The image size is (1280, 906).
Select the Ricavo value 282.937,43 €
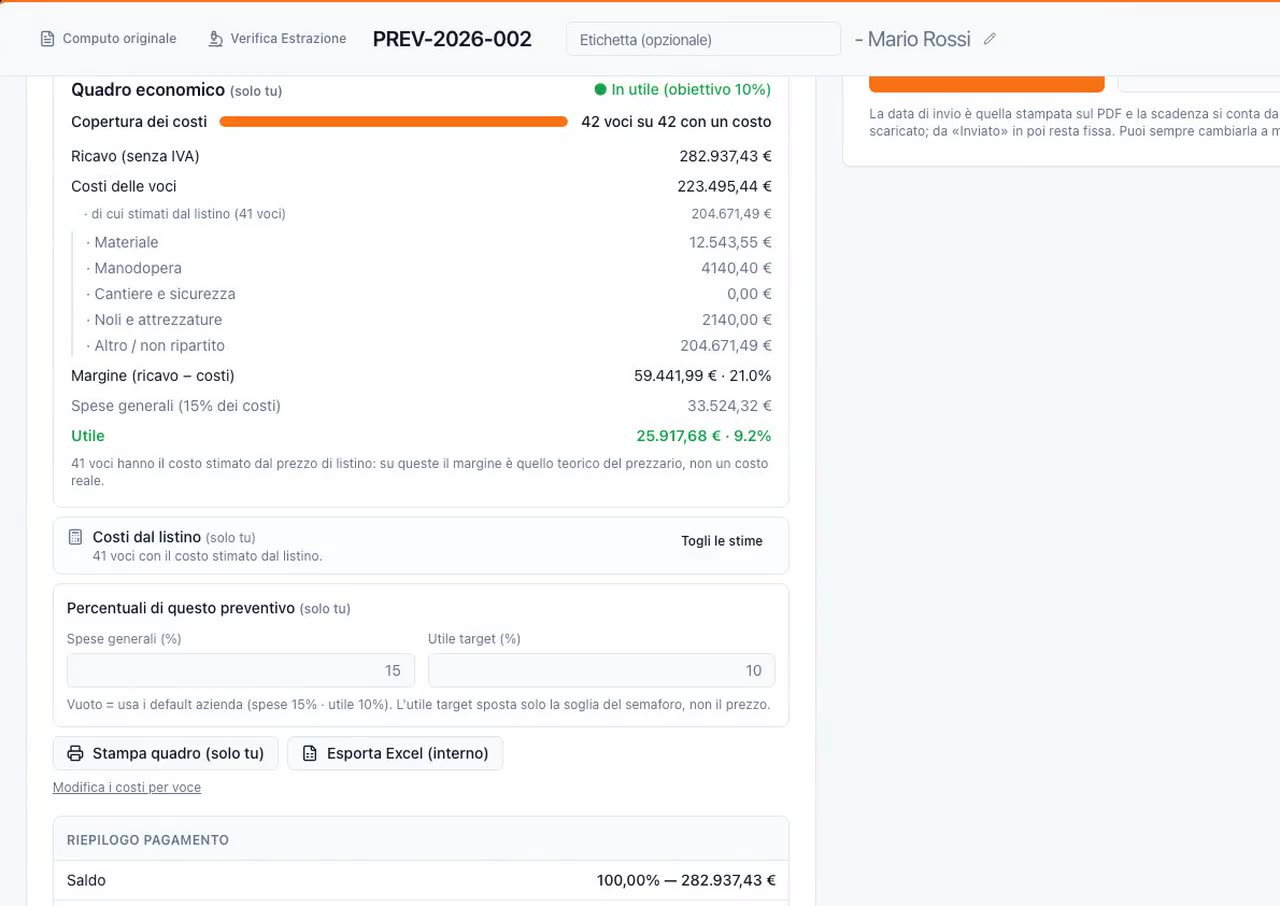[725, 156]
